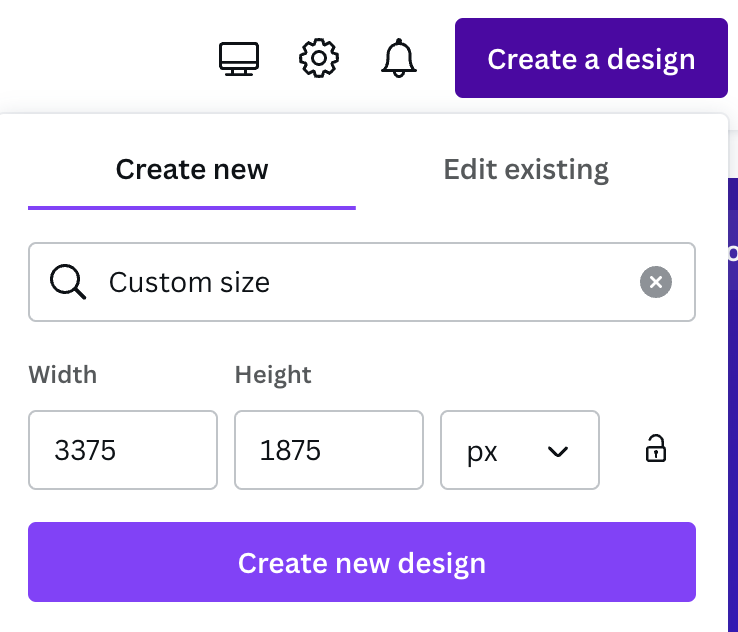Click the Height label text
This screenshot has height=632, width=738.
[273, 375]
